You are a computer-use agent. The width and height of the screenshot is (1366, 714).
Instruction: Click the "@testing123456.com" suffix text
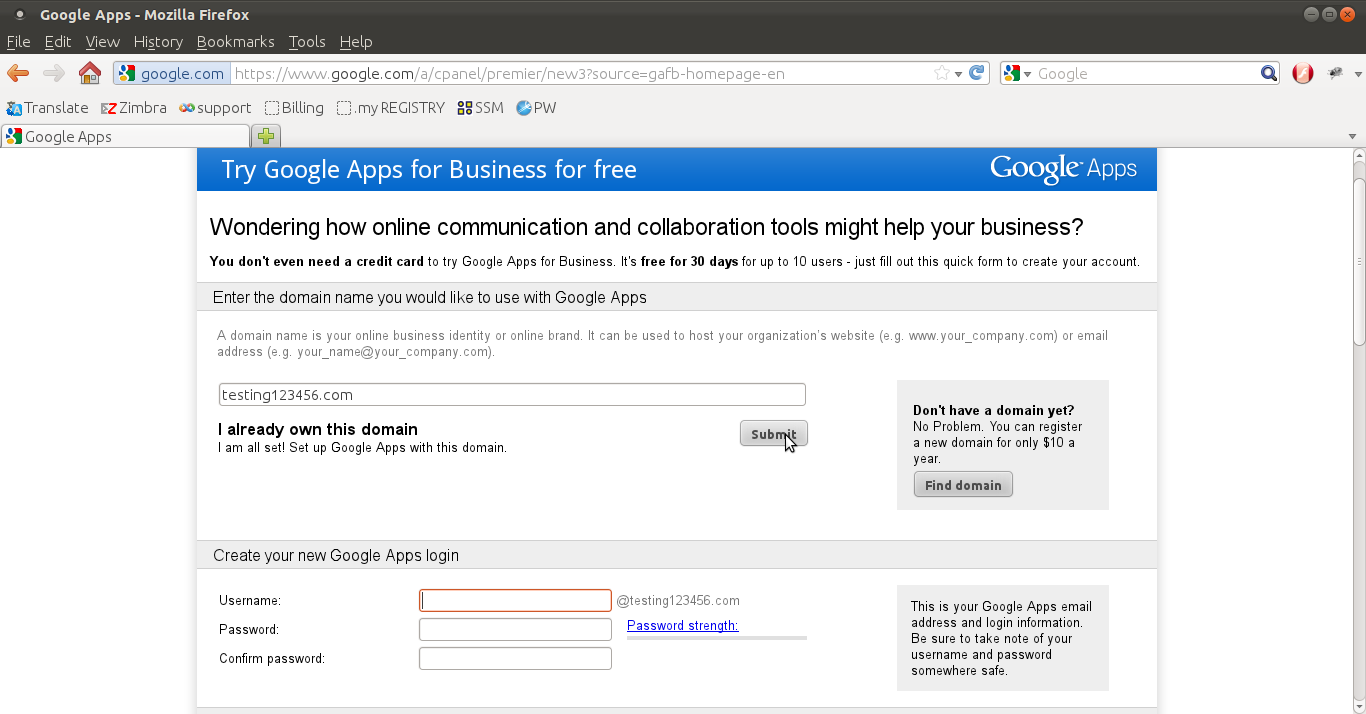[678, 601]
